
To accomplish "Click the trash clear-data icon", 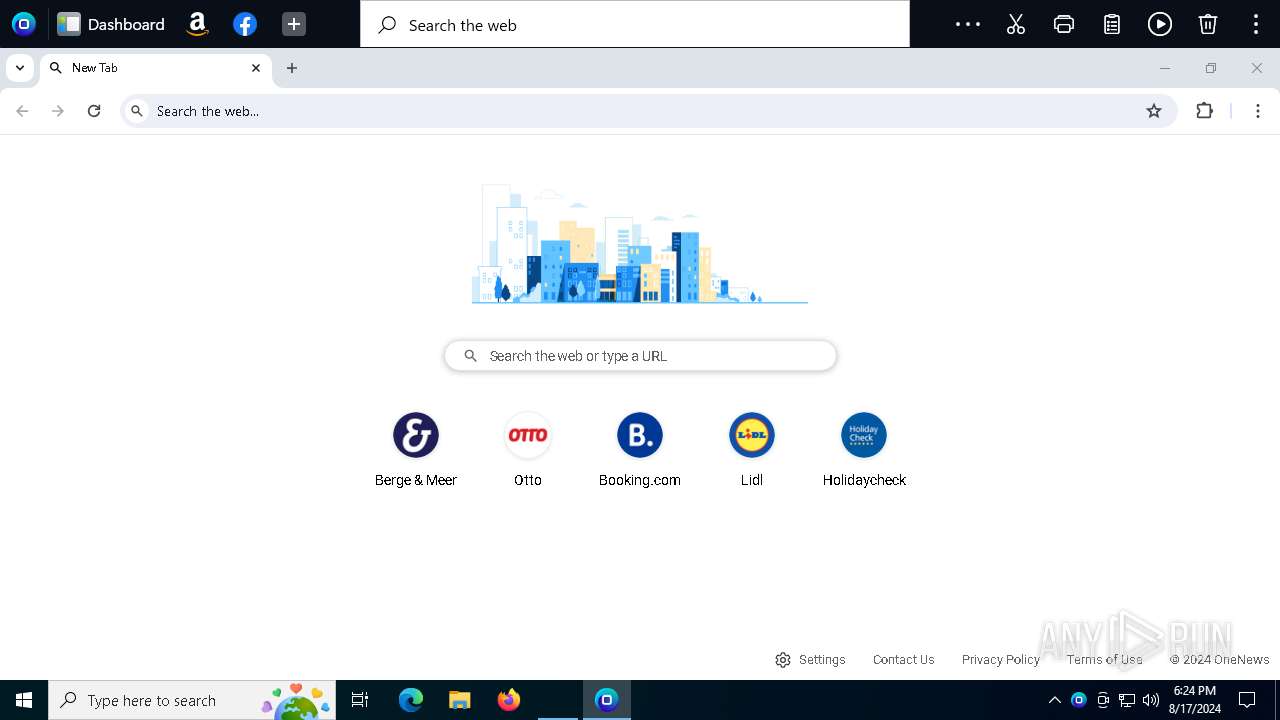I will pyautogui.click(x=1208, y=24).
